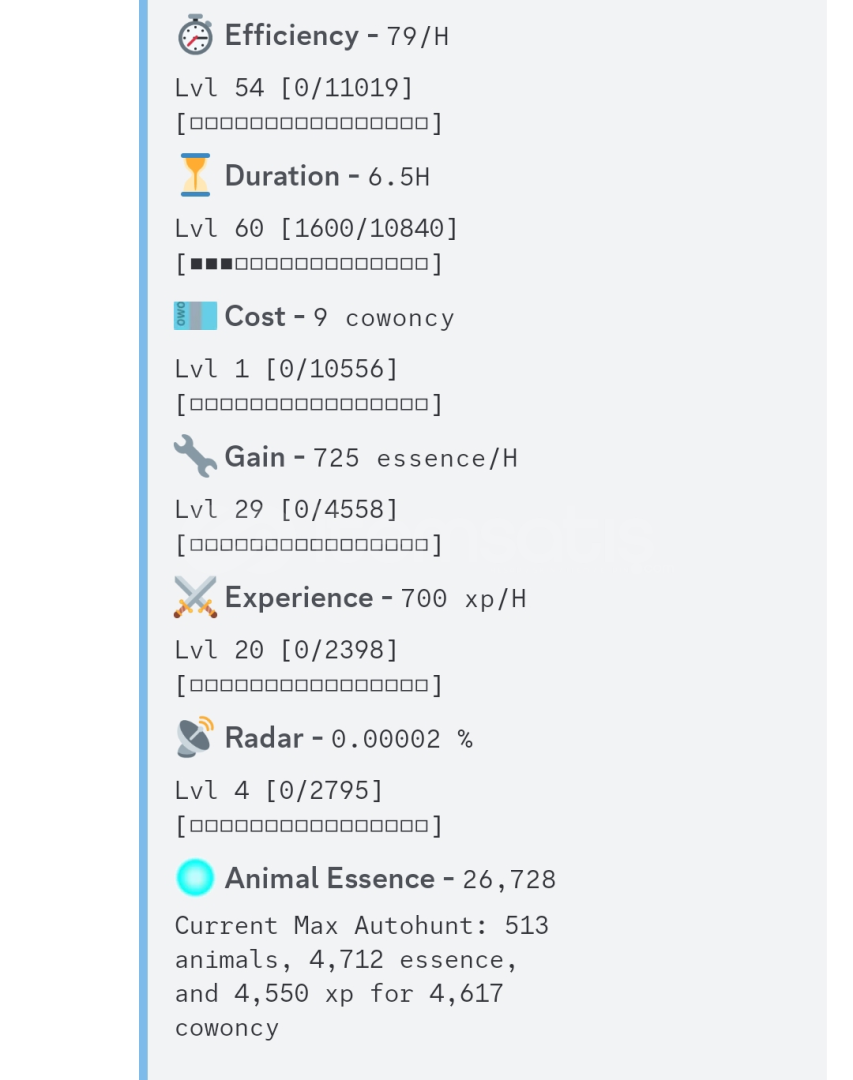
Task: Click the Efficiency level progress bar
Action: (x=309, y=124)
